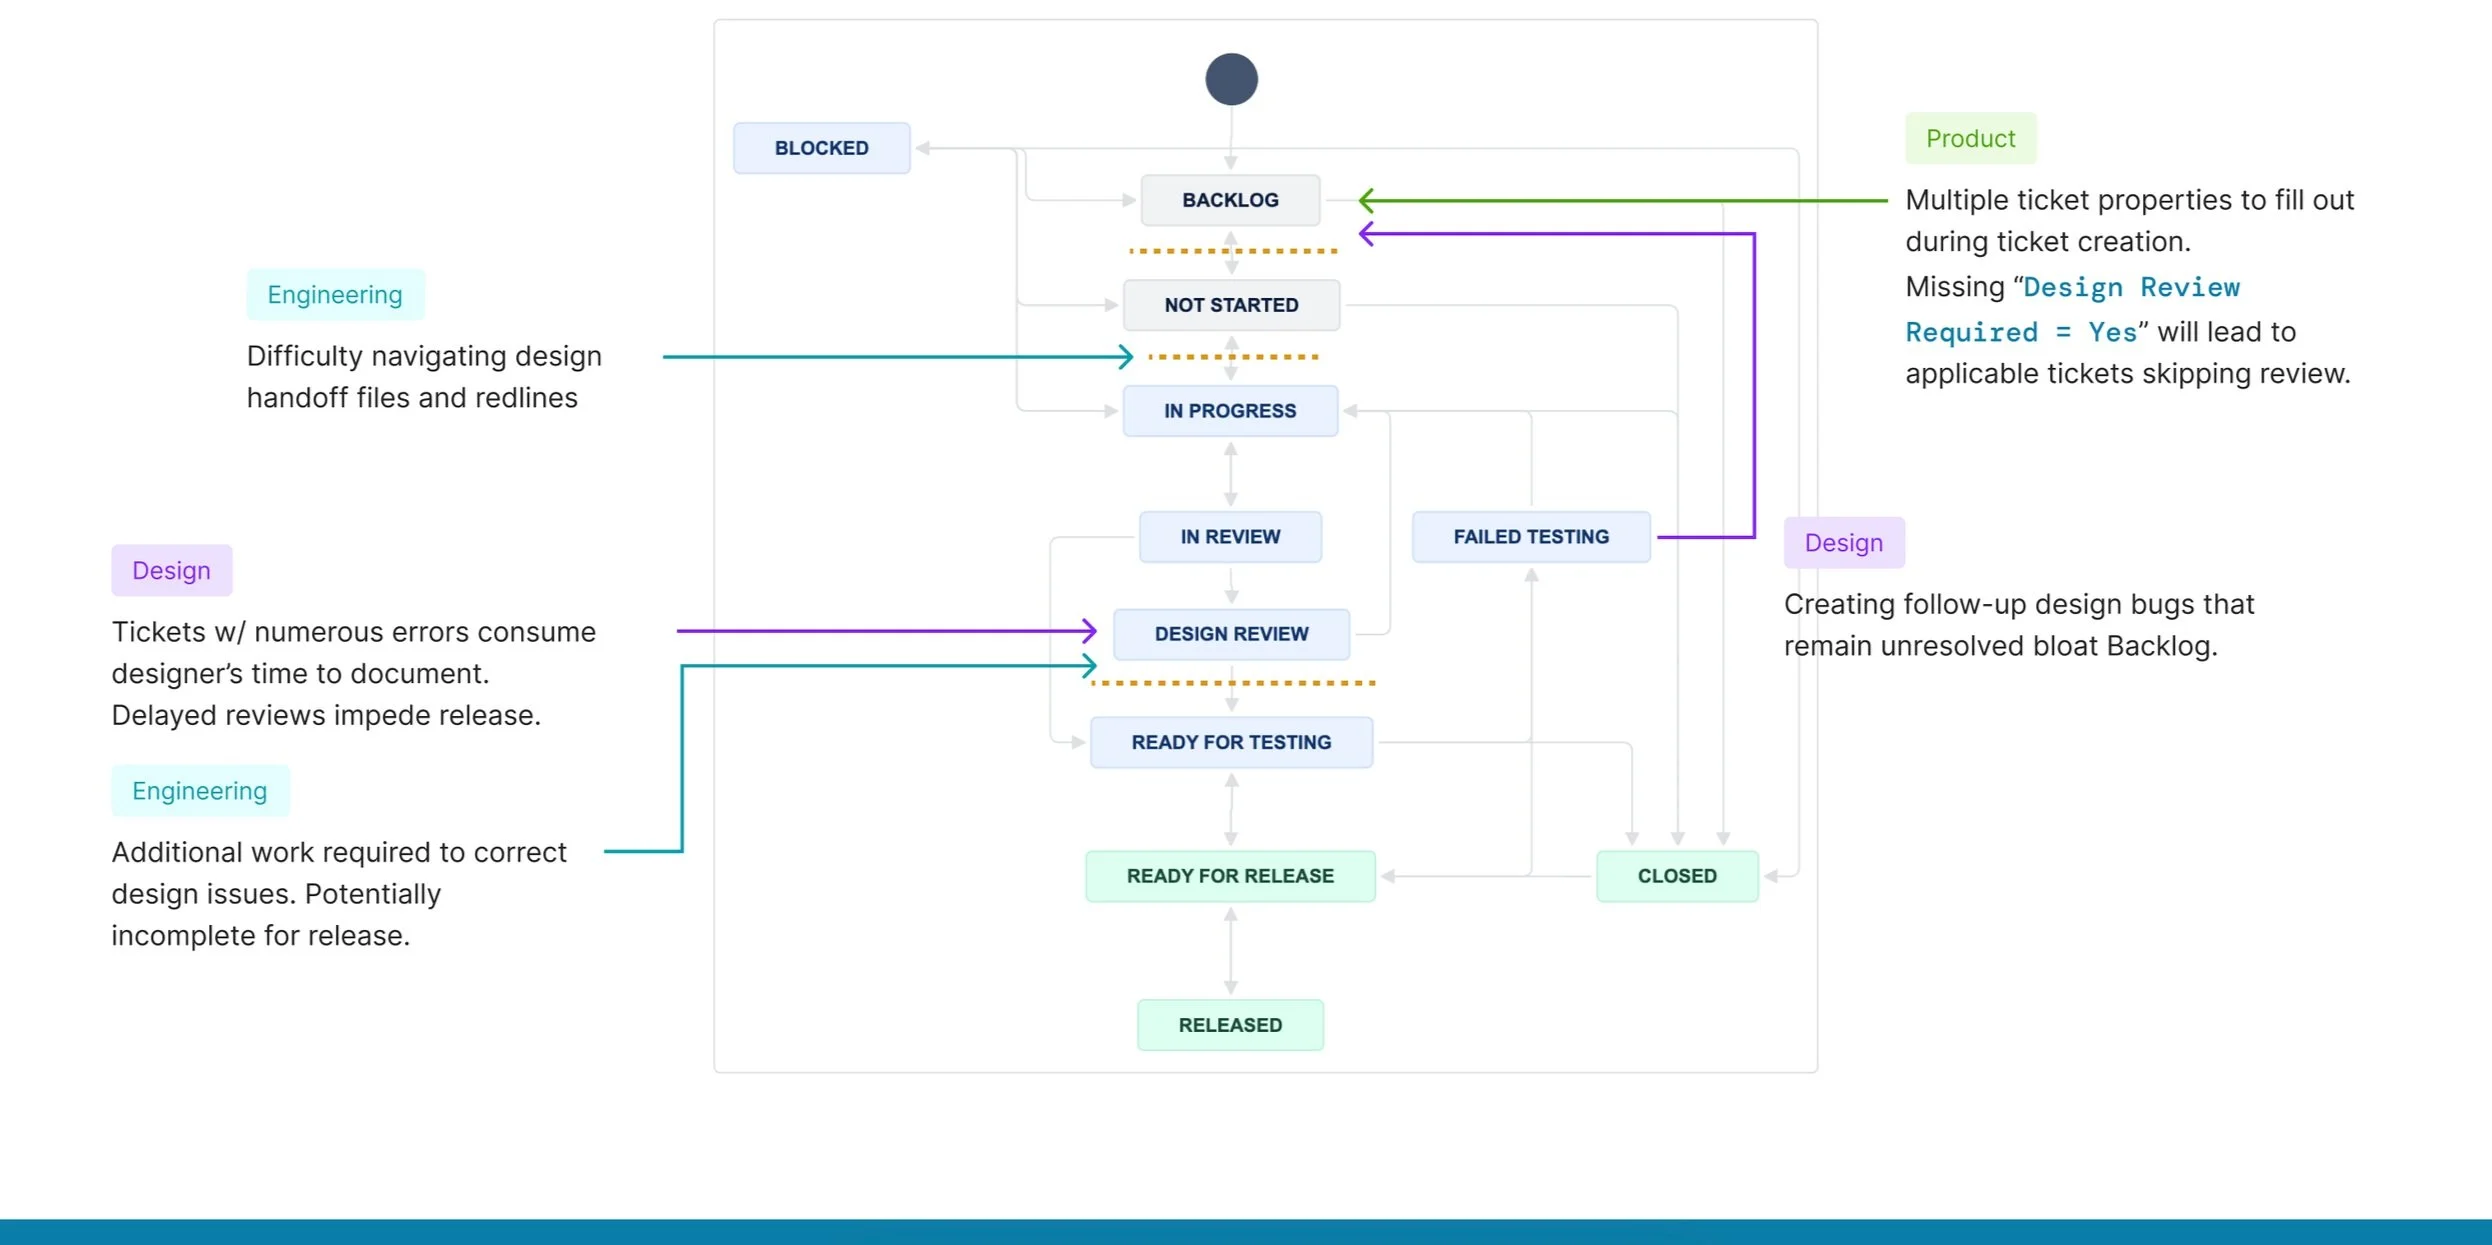Viewport: 2492px width, 1245px height.
Task: Click the Engineering tag above design handoff note
Action: click(x=335, y=295)
